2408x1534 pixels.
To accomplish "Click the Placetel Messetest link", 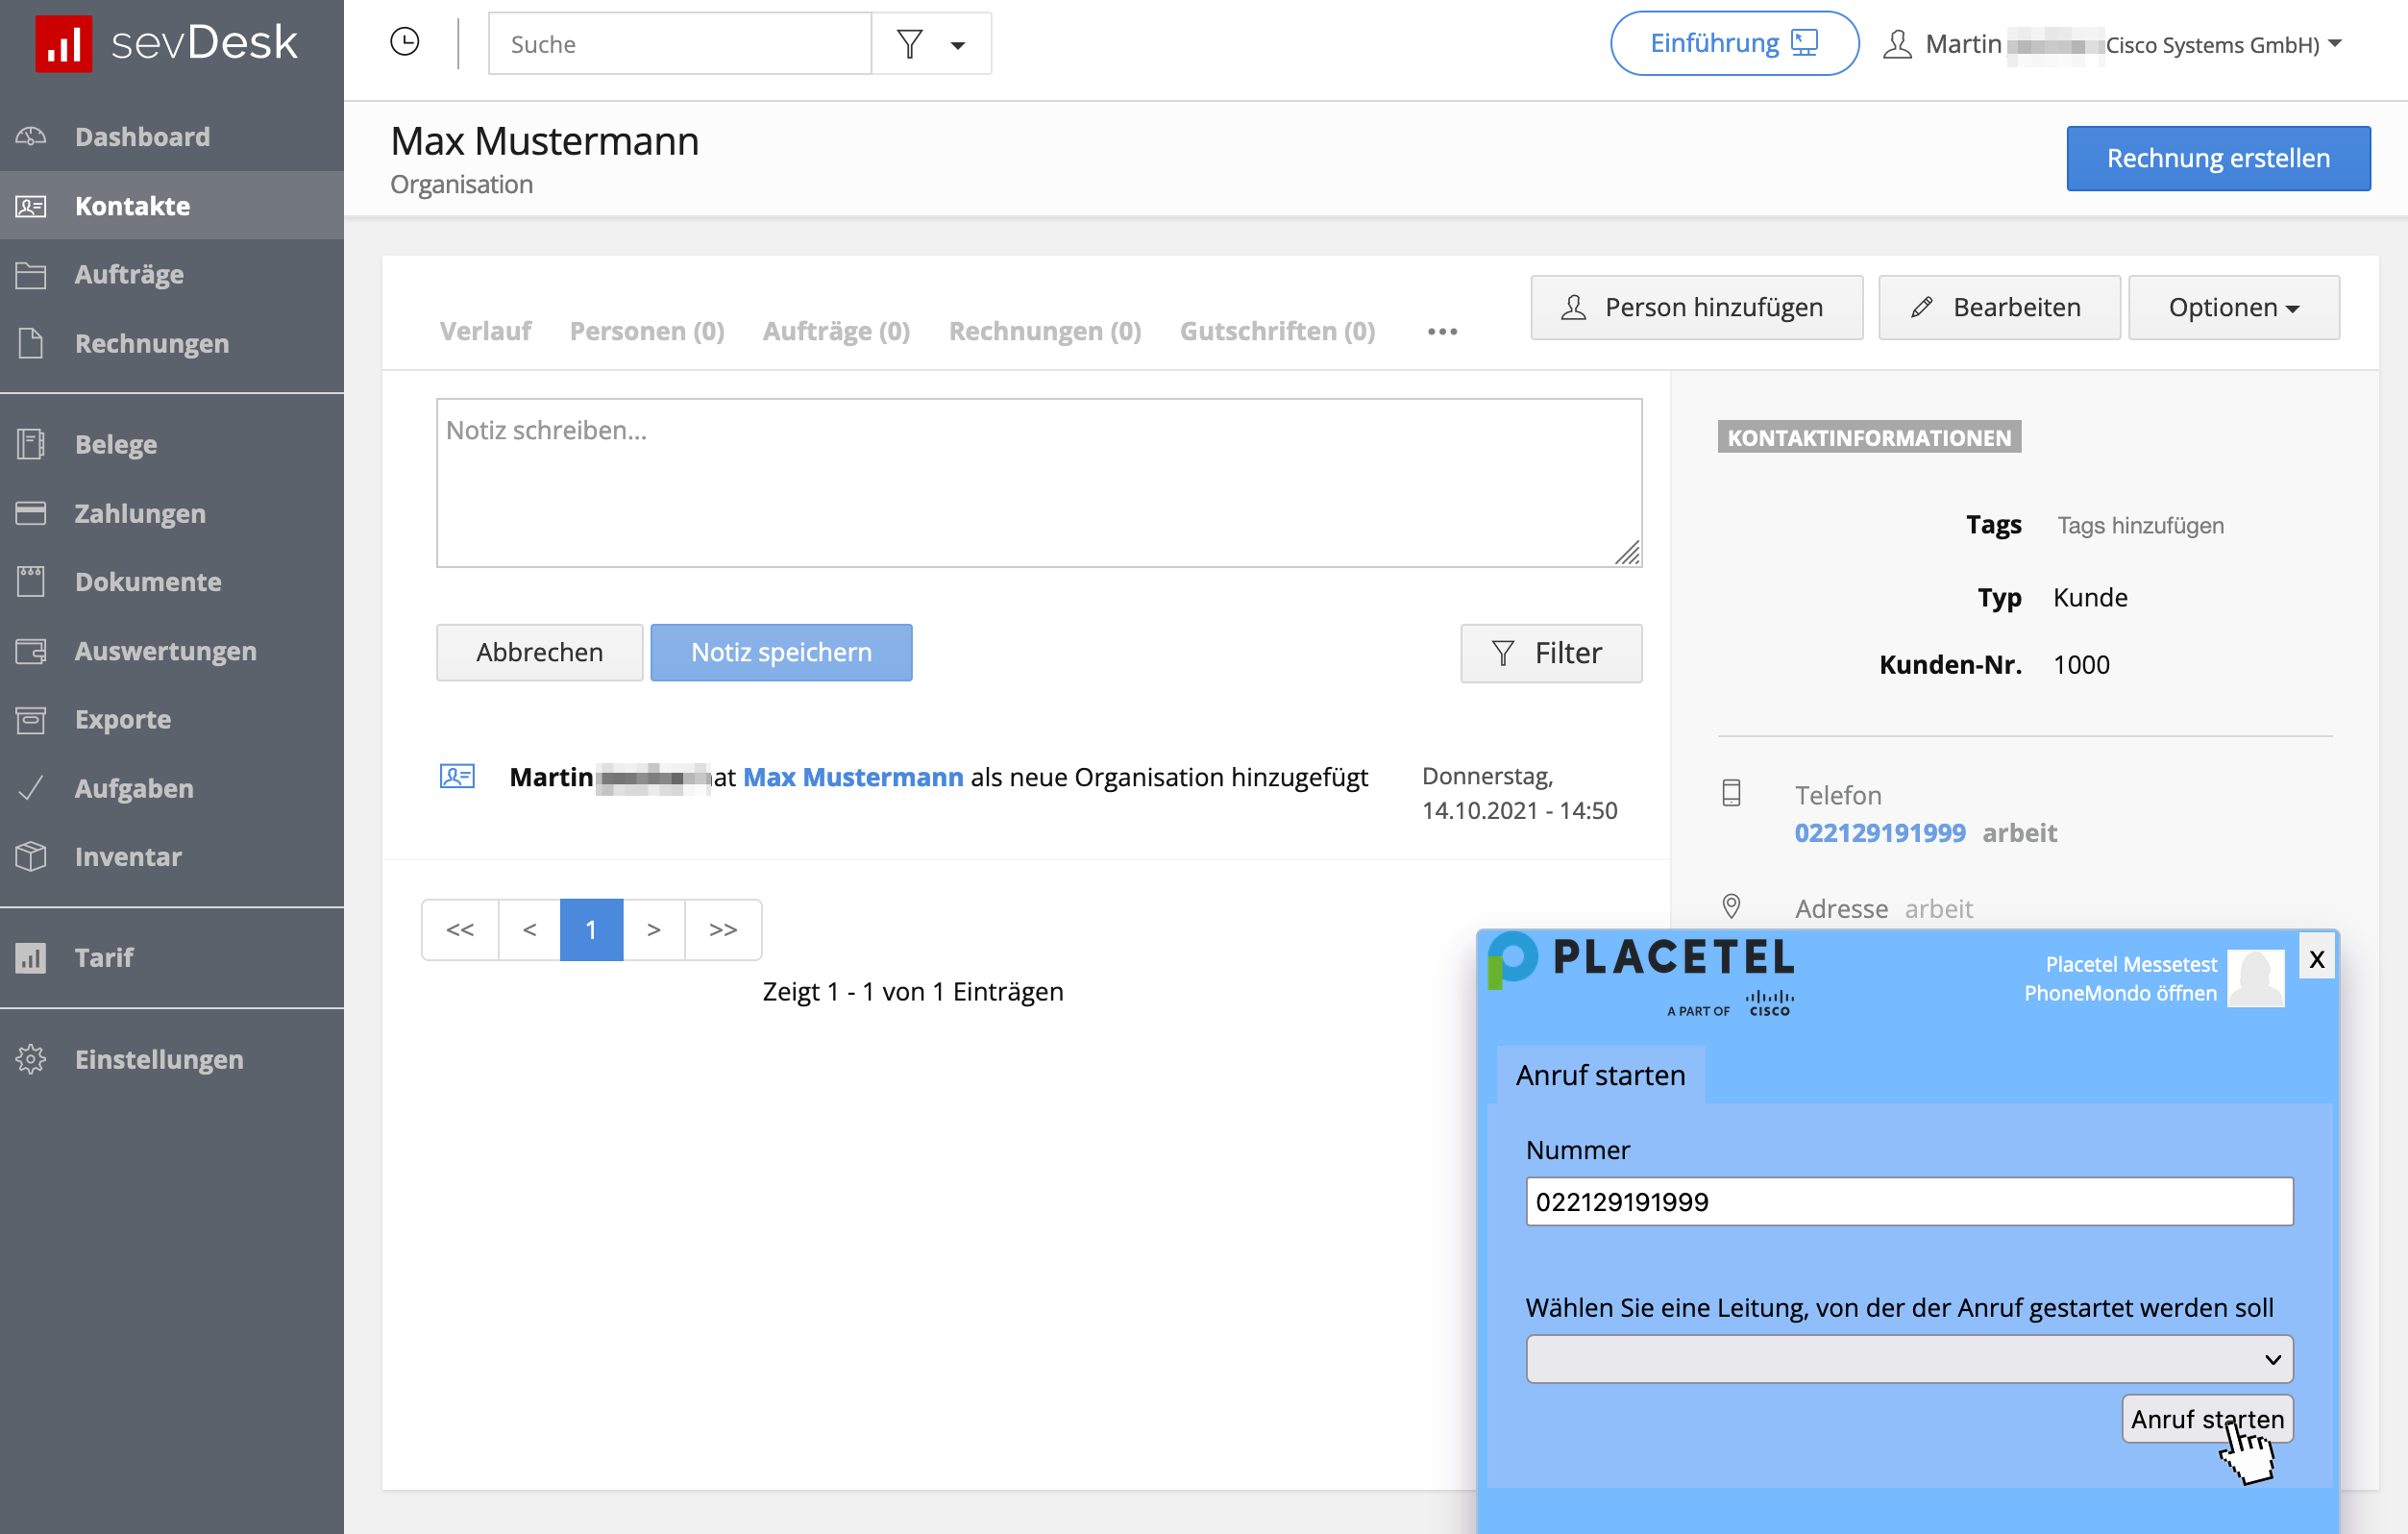I will [2131, 964].
